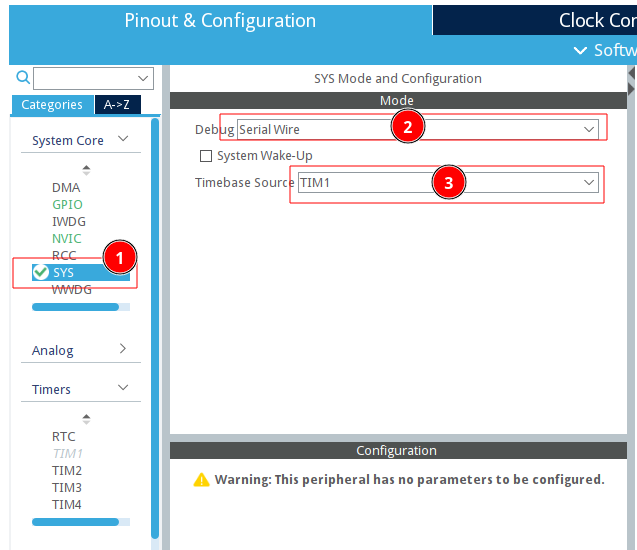
Task: Select TIM4 in Timers list
Action: point(67,505)
